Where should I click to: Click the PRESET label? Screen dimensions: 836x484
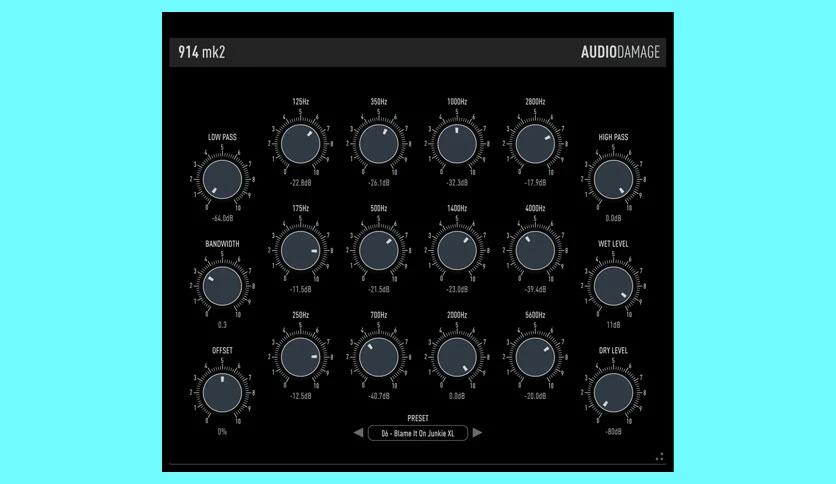click(x=418, y=418)
